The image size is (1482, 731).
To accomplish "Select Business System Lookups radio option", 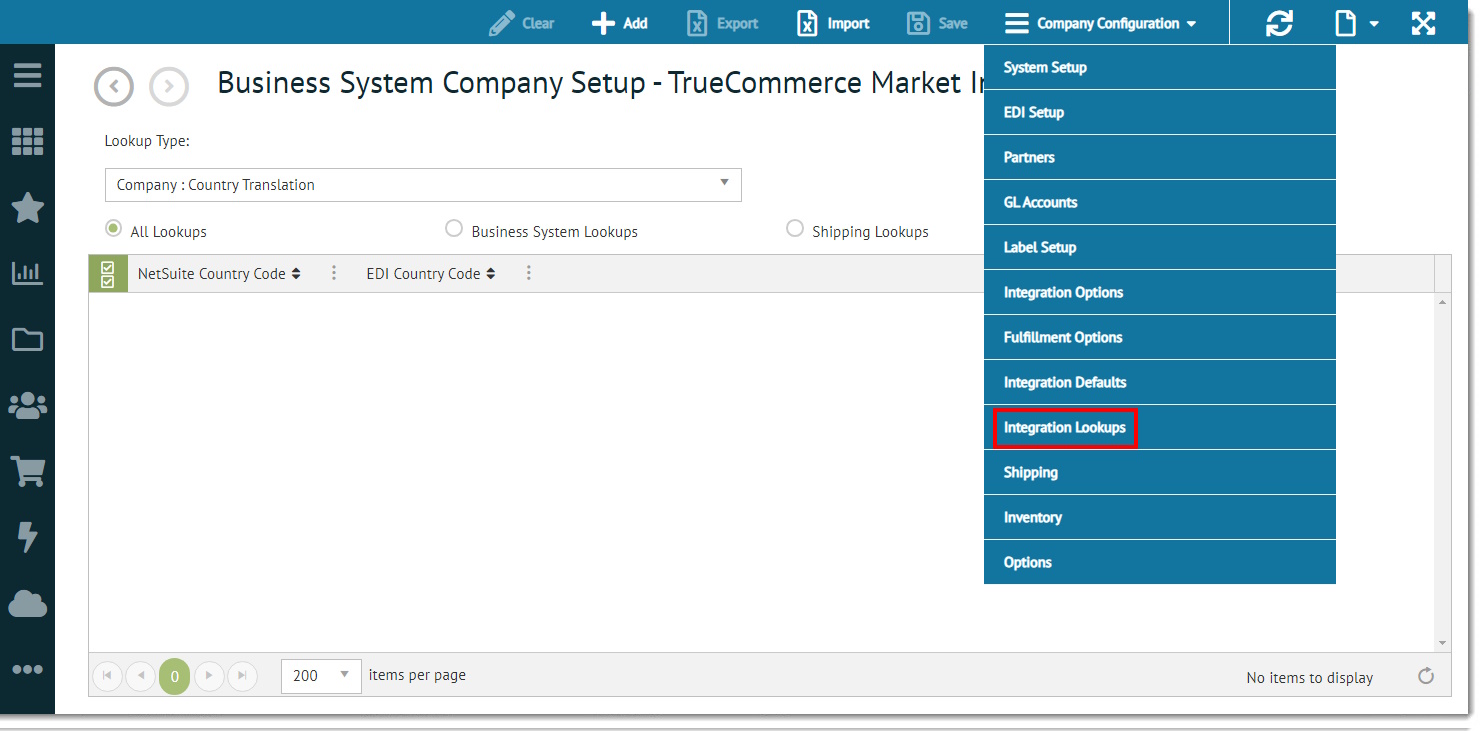I will (x=454, y=229).
